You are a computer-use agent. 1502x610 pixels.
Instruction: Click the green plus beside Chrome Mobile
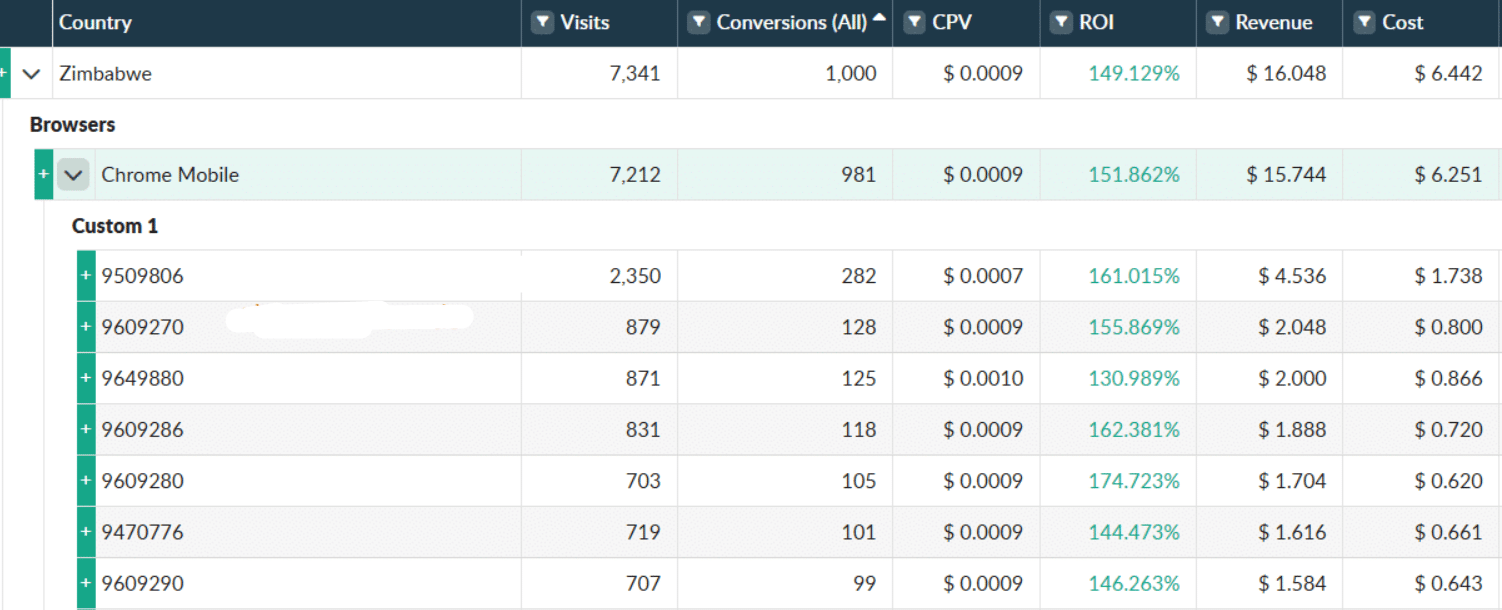pos(43,175)
